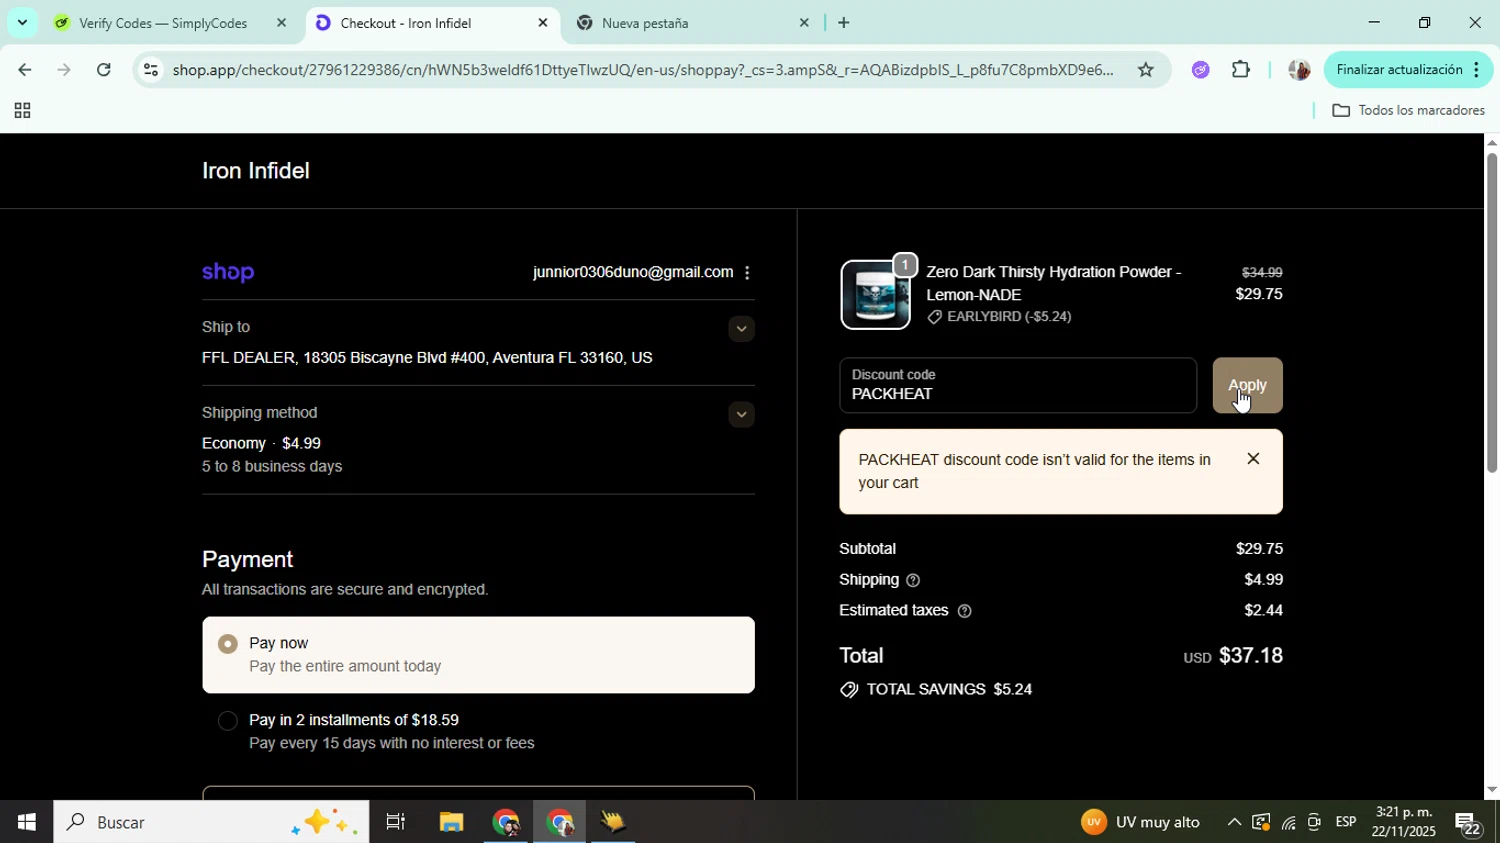
Task: Apply the PACKHEAT discount code
Action: pos(1247,386)
